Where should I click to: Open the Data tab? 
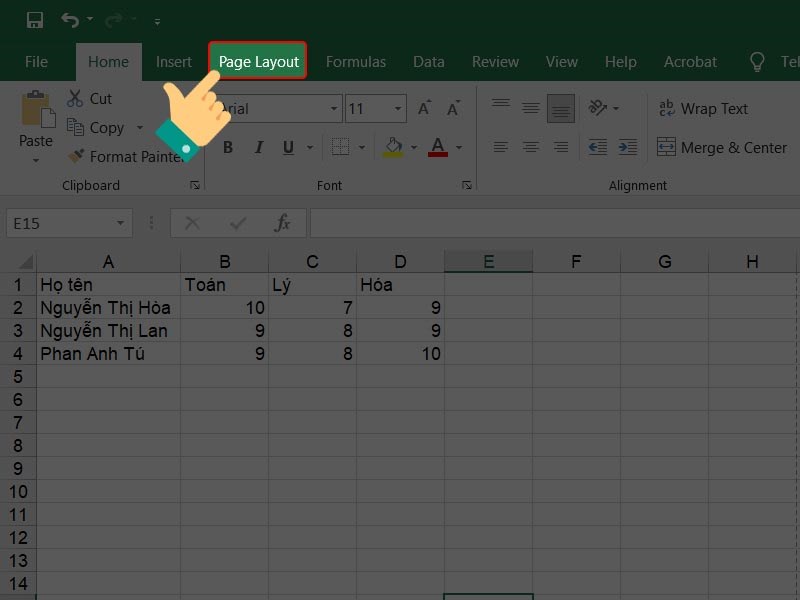click(x=429, y=62)
